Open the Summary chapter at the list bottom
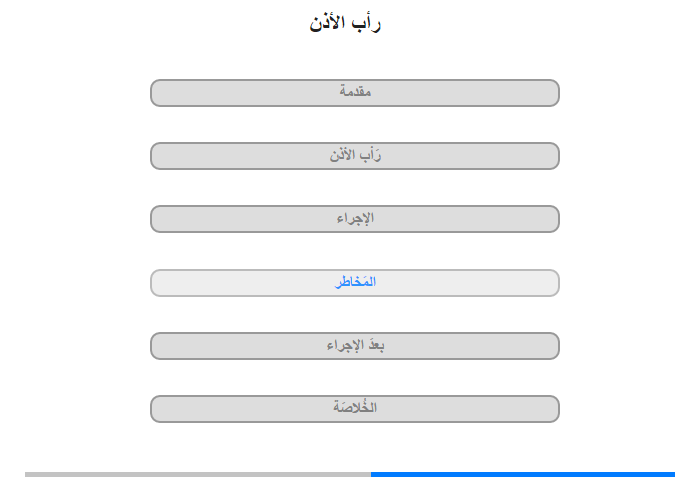Image resolution: width=700 pixels, height=480 pixels. pyautogui.click(x=354, y=409)
